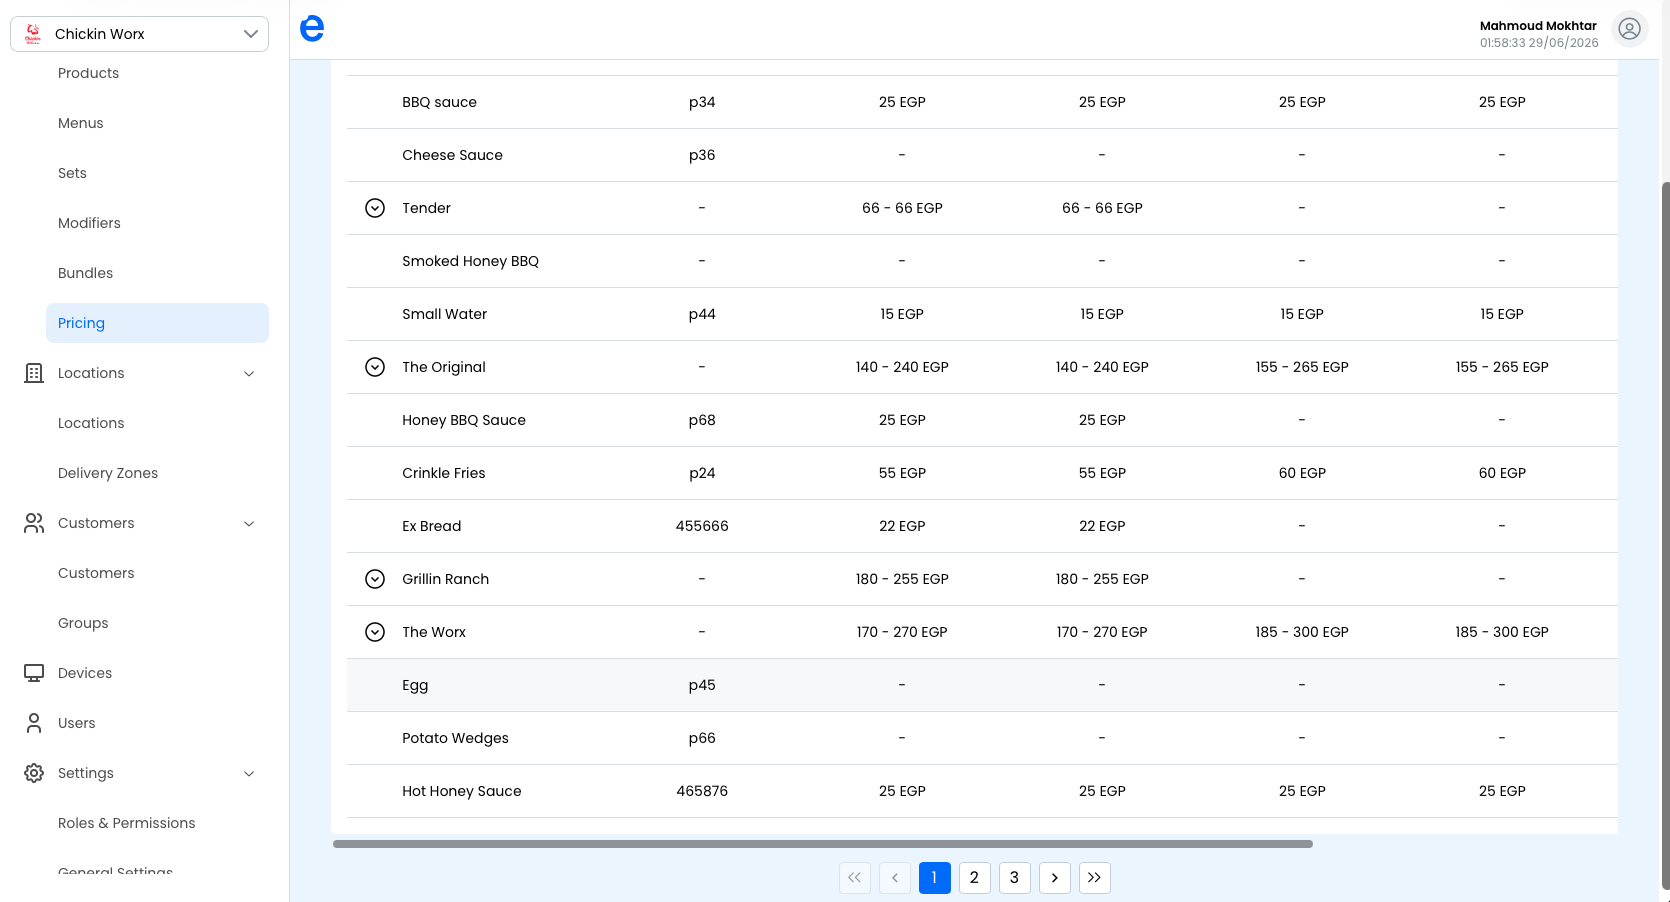Click the 455666 code for Ex Bread
The image size is (1670, 902).
[702, 526]
